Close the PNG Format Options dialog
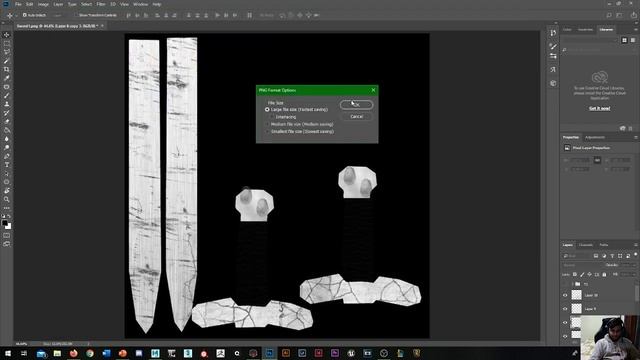 coord(373,90)
